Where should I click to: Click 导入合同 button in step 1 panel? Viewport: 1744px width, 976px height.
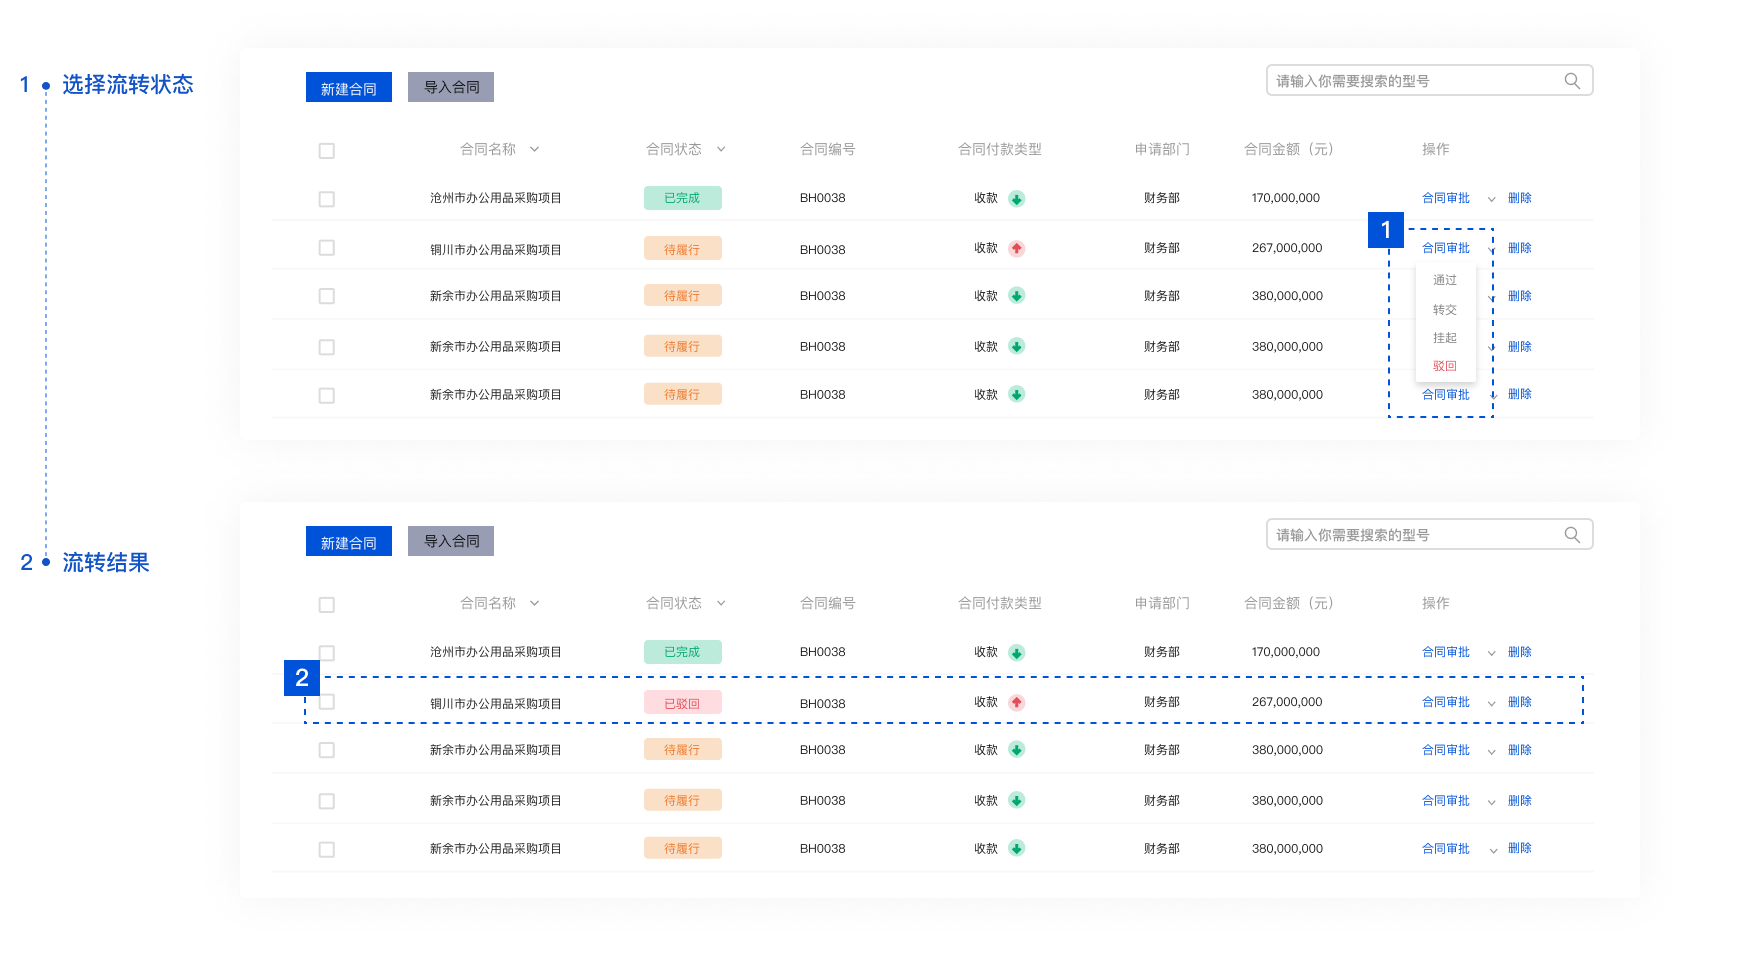(451, 87)
